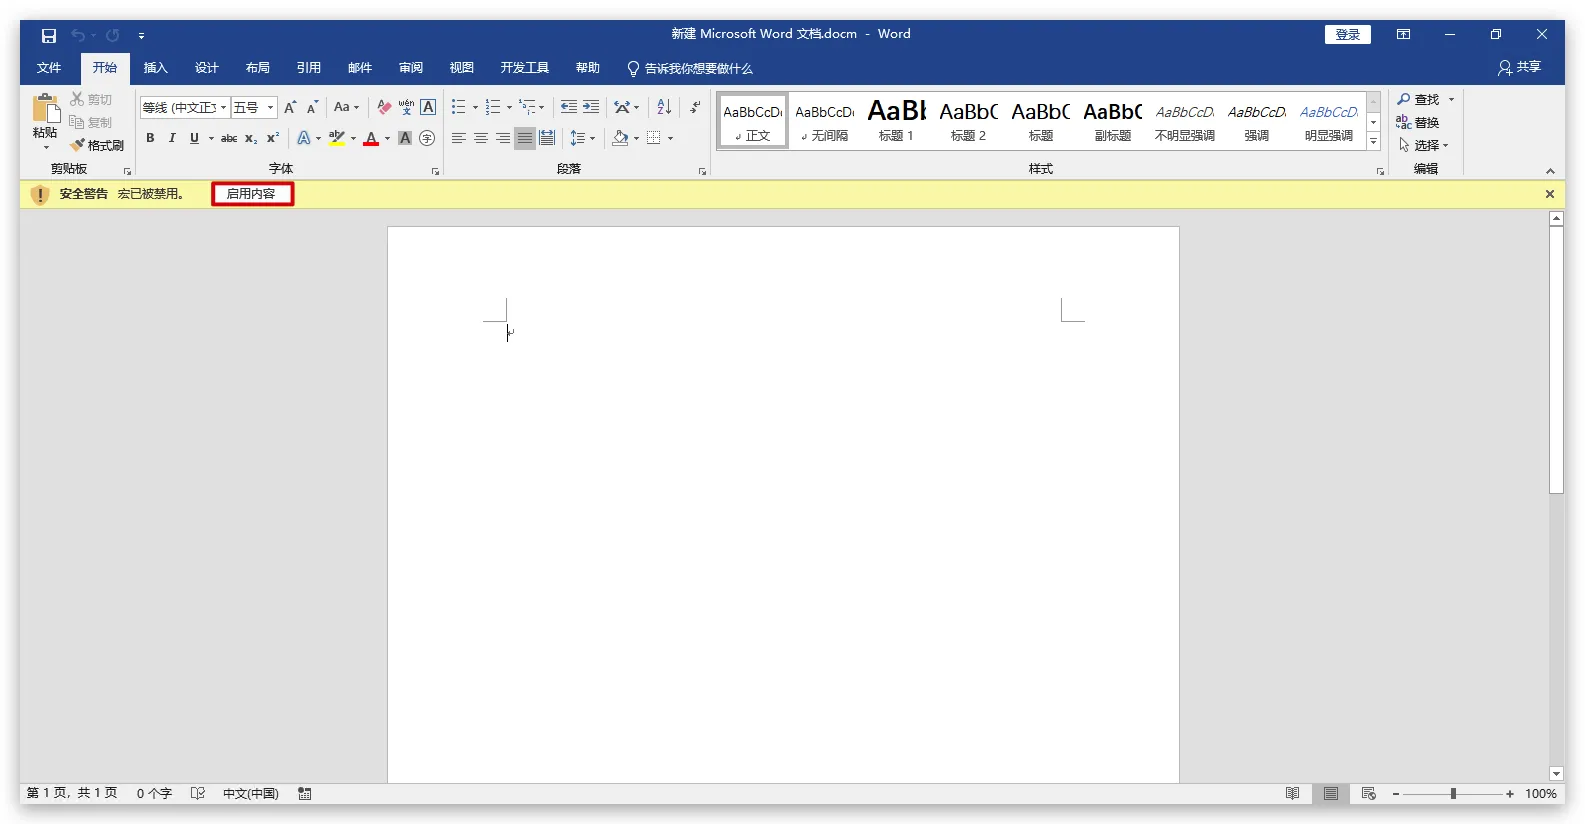Image resolution: width=1585 pixels, height=824 pixels.
Task: Toggle show paragraph marks
Action: 695,107
